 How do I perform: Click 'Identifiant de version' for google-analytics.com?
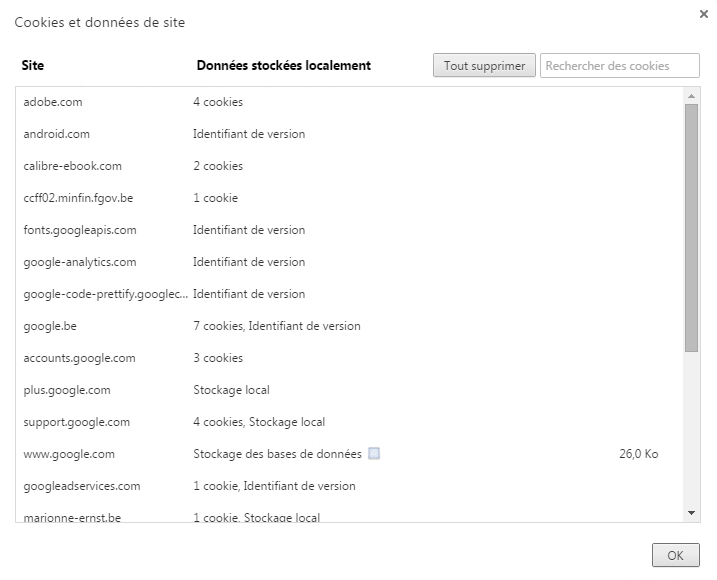tap(249, 262)
